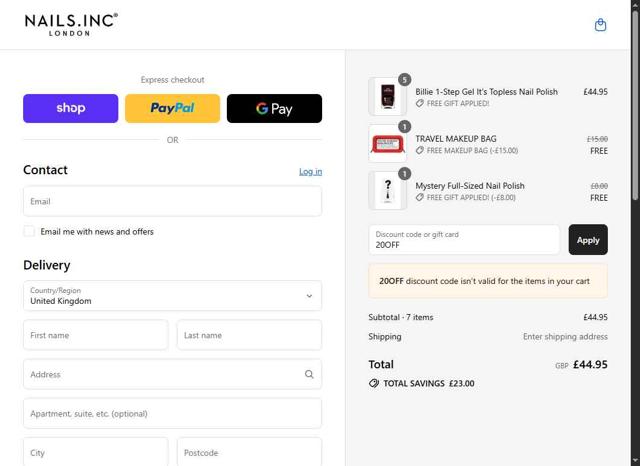
Task: Click the 20OFF invalid discount message
Action: [488, 281]
